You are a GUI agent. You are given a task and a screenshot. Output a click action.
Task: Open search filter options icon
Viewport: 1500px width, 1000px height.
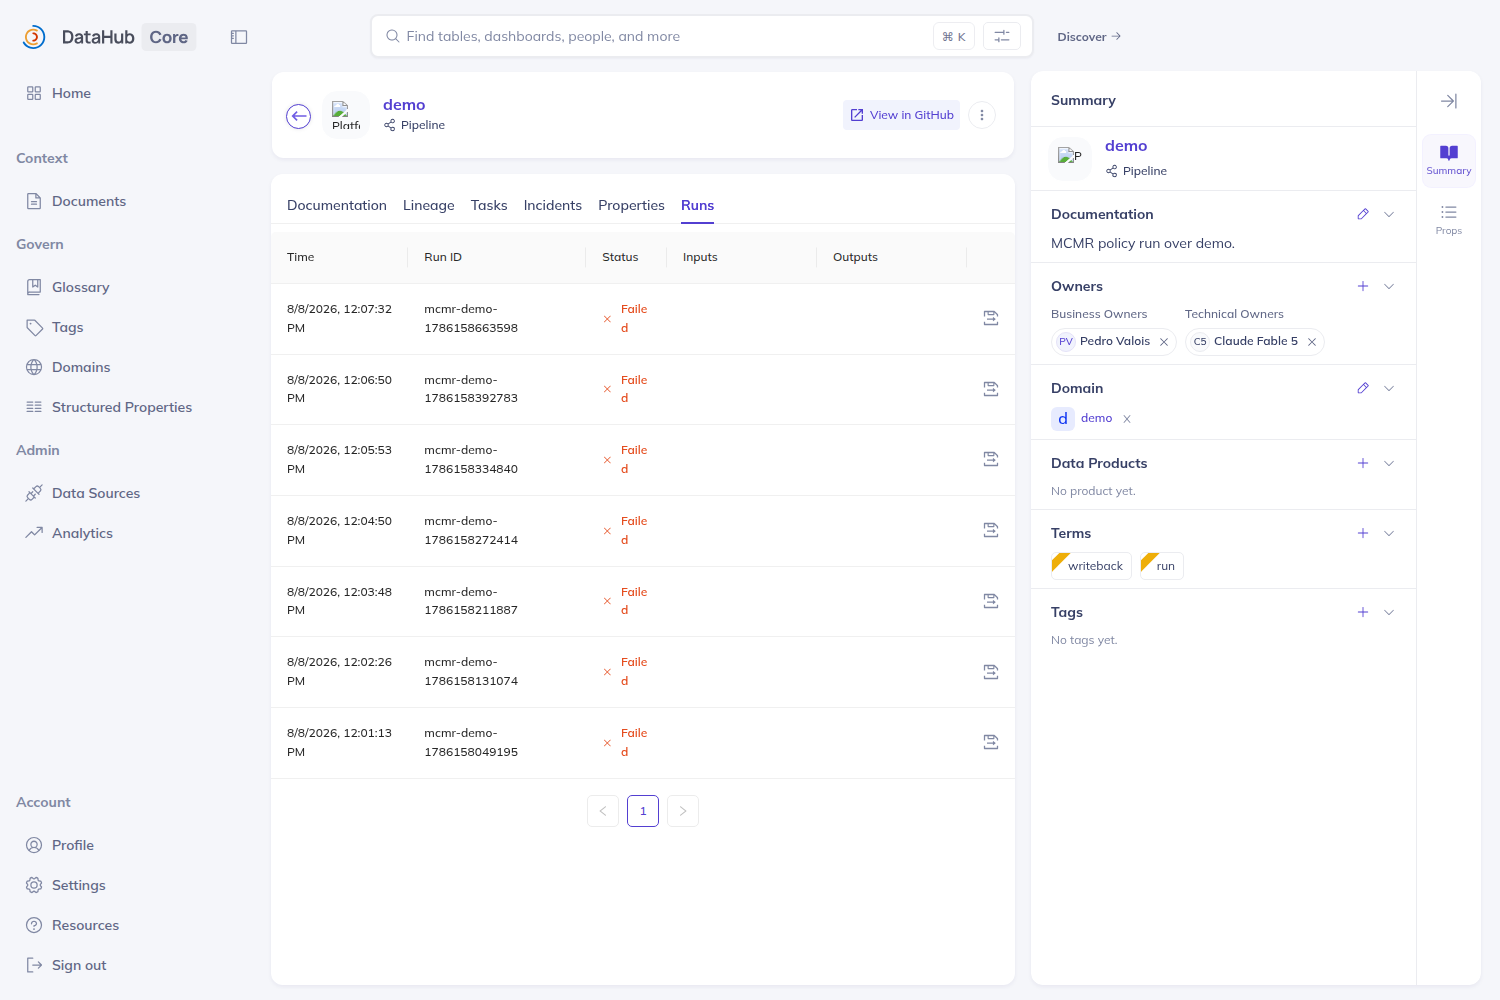[1002, 37]
